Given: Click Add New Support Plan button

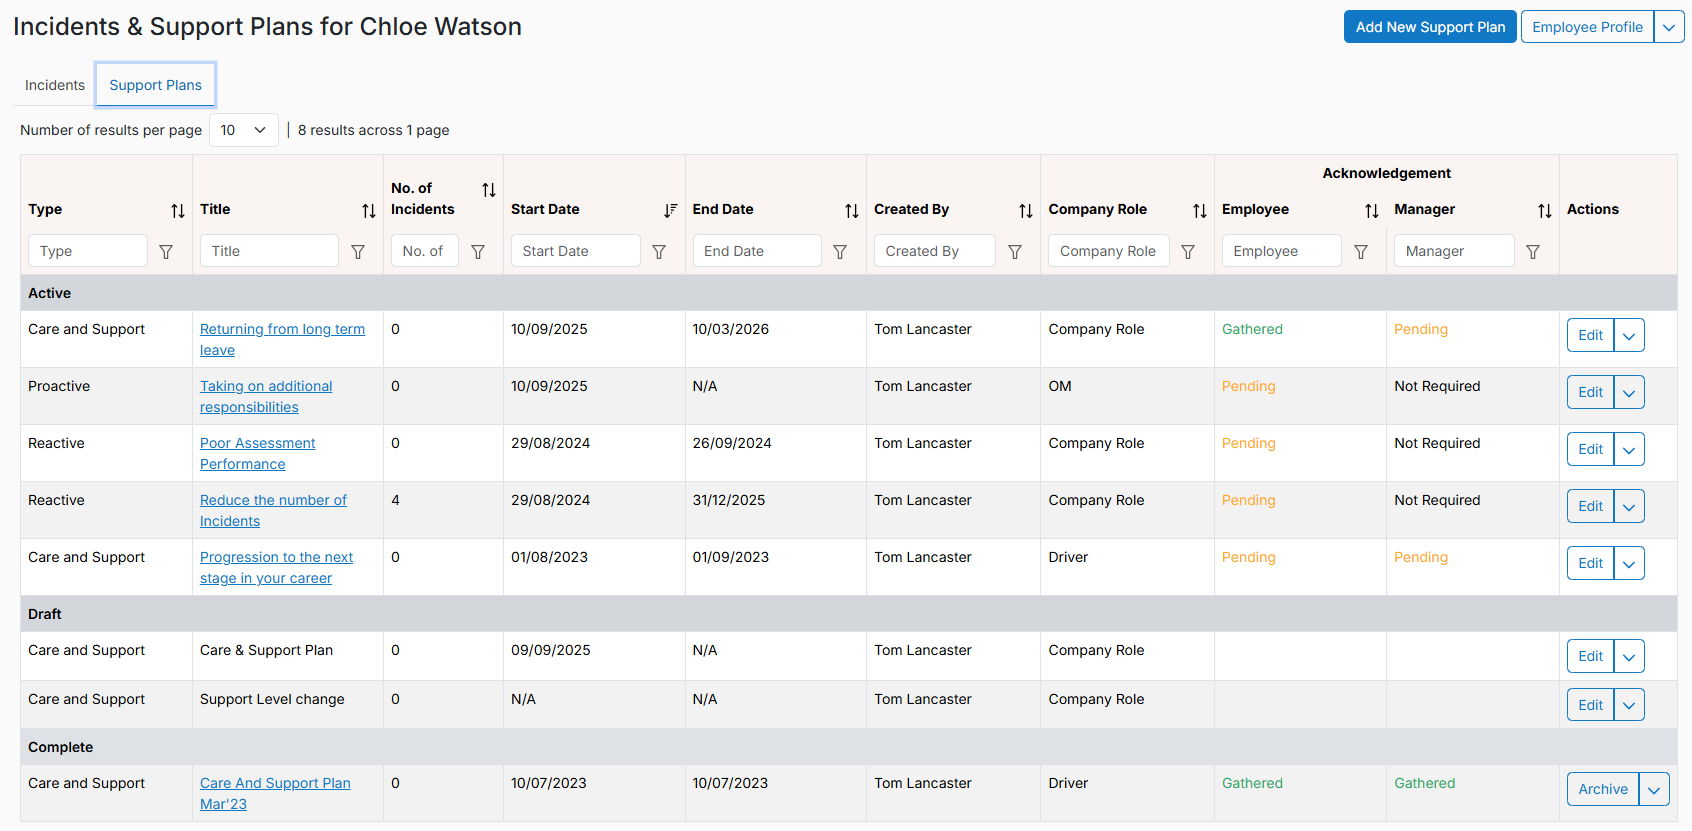Looking at the screenshot, I should (1430, 27).
